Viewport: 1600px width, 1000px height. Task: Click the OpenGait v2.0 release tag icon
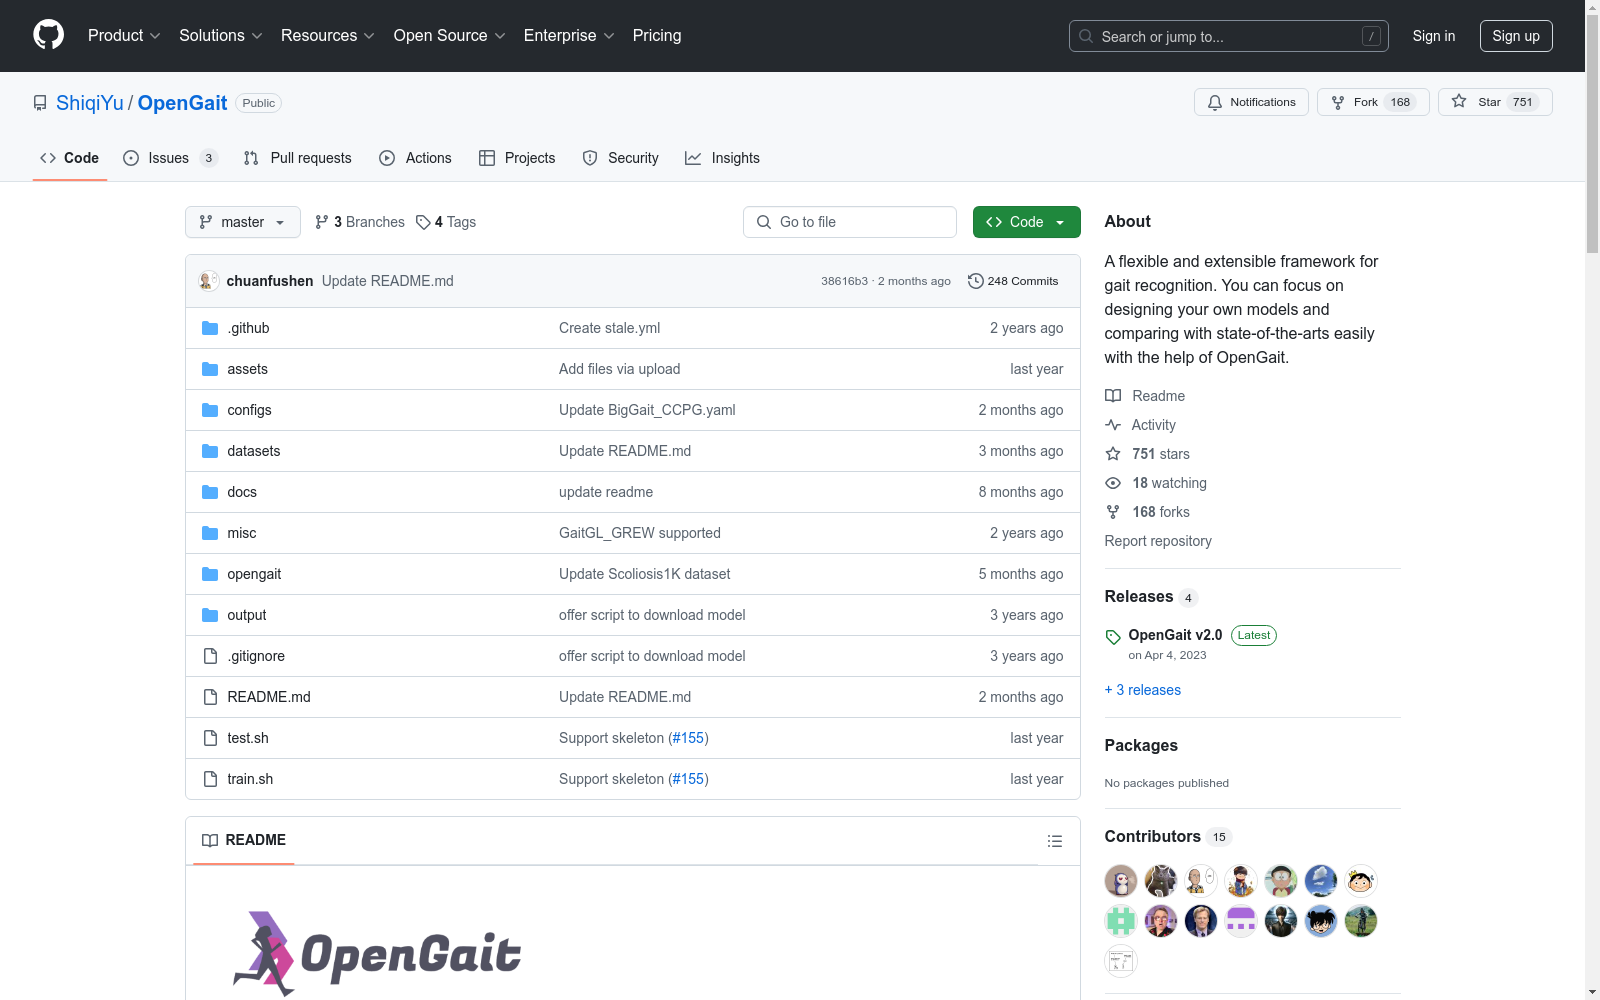(x=1113, y=637)
